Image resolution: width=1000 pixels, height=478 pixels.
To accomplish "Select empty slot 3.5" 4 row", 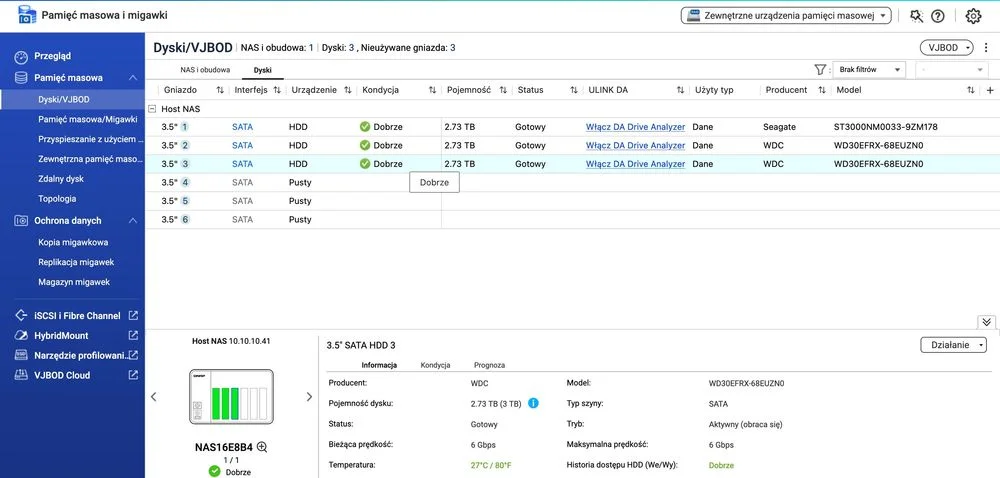I will [x=573, y=182].
